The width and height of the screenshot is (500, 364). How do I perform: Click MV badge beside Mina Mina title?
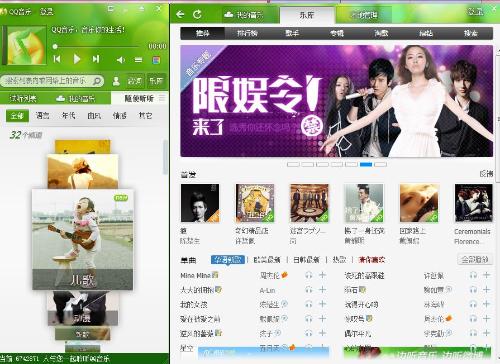[x=215, y=275]
